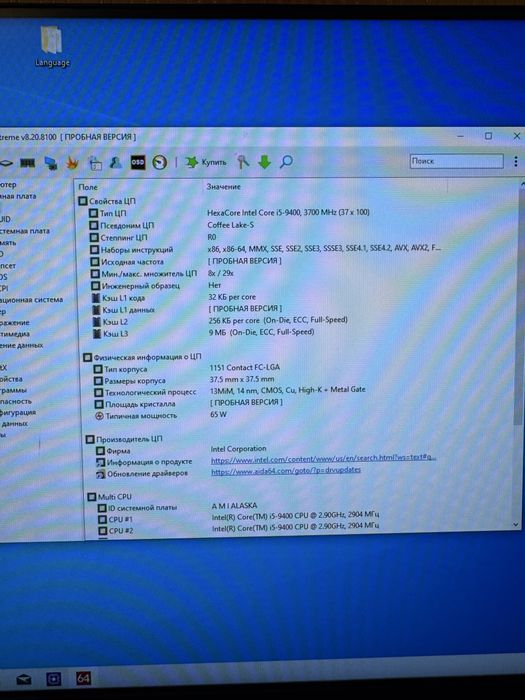Open the intel.com product information link

point(323,458)
